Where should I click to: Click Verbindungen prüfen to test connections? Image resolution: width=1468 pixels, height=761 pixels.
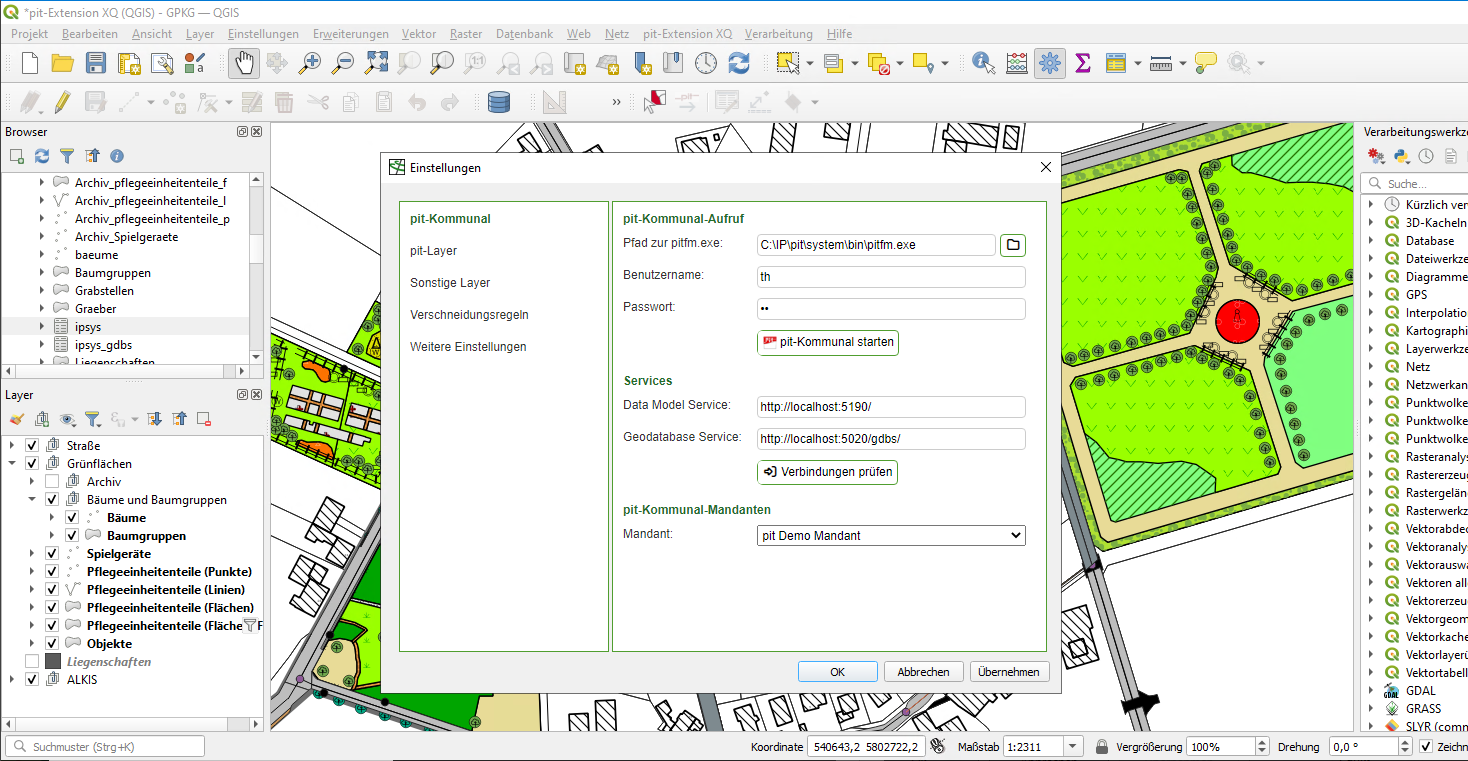827,471
